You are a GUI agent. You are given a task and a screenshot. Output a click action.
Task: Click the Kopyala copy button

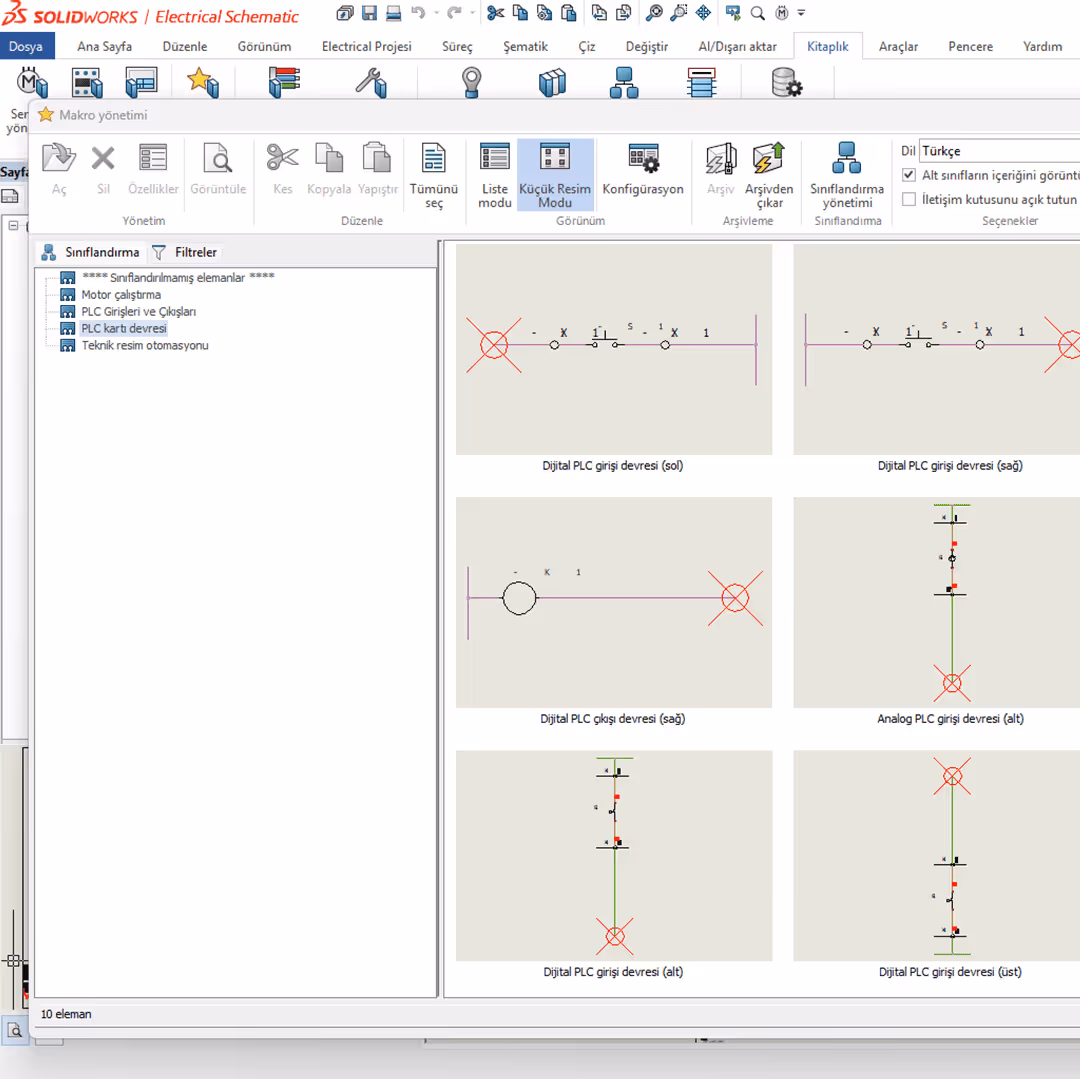pos(329,169)
